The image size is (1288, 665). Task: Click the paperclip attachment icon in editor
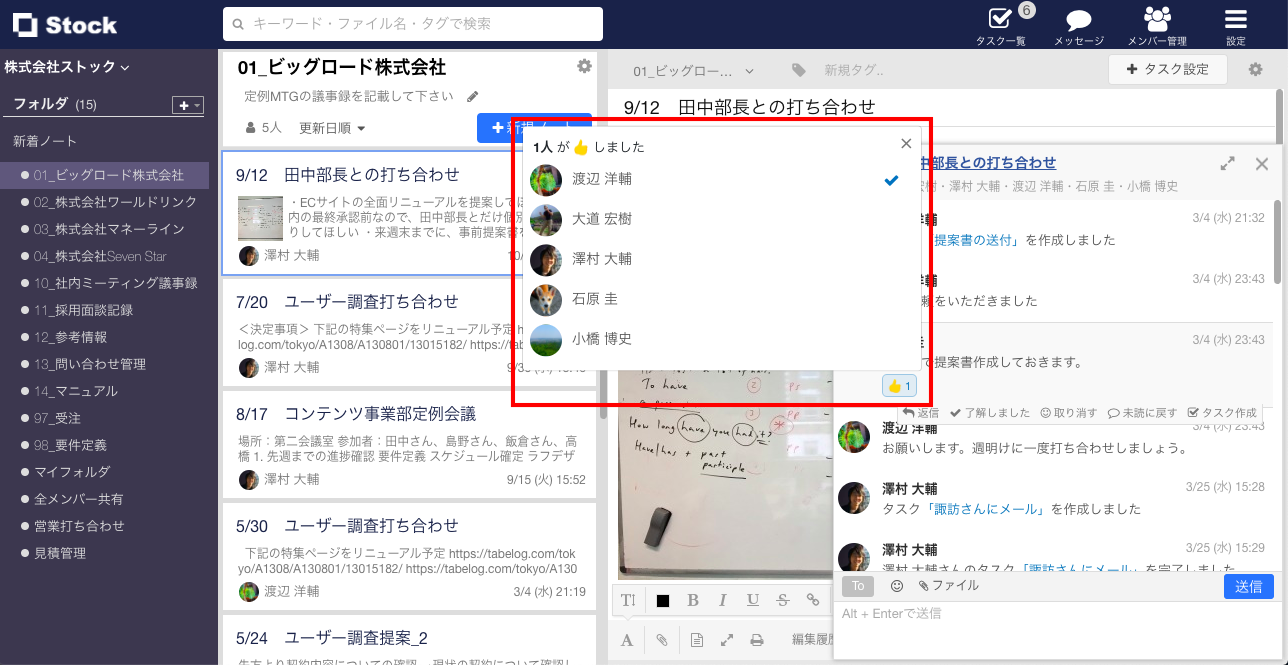pos(661,640)
